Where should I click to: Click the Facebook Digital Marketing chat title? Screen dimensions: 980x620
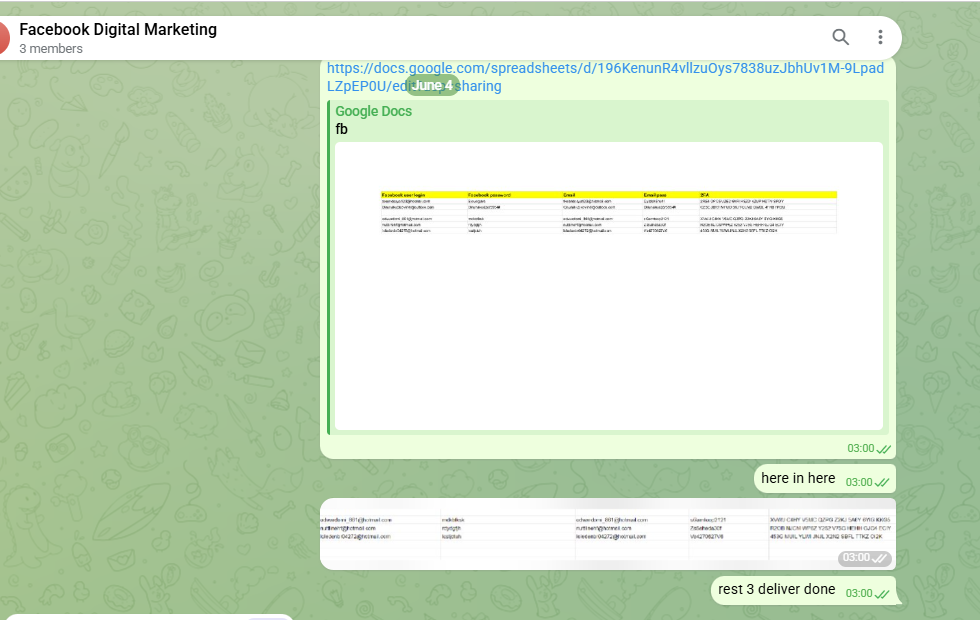118,29
